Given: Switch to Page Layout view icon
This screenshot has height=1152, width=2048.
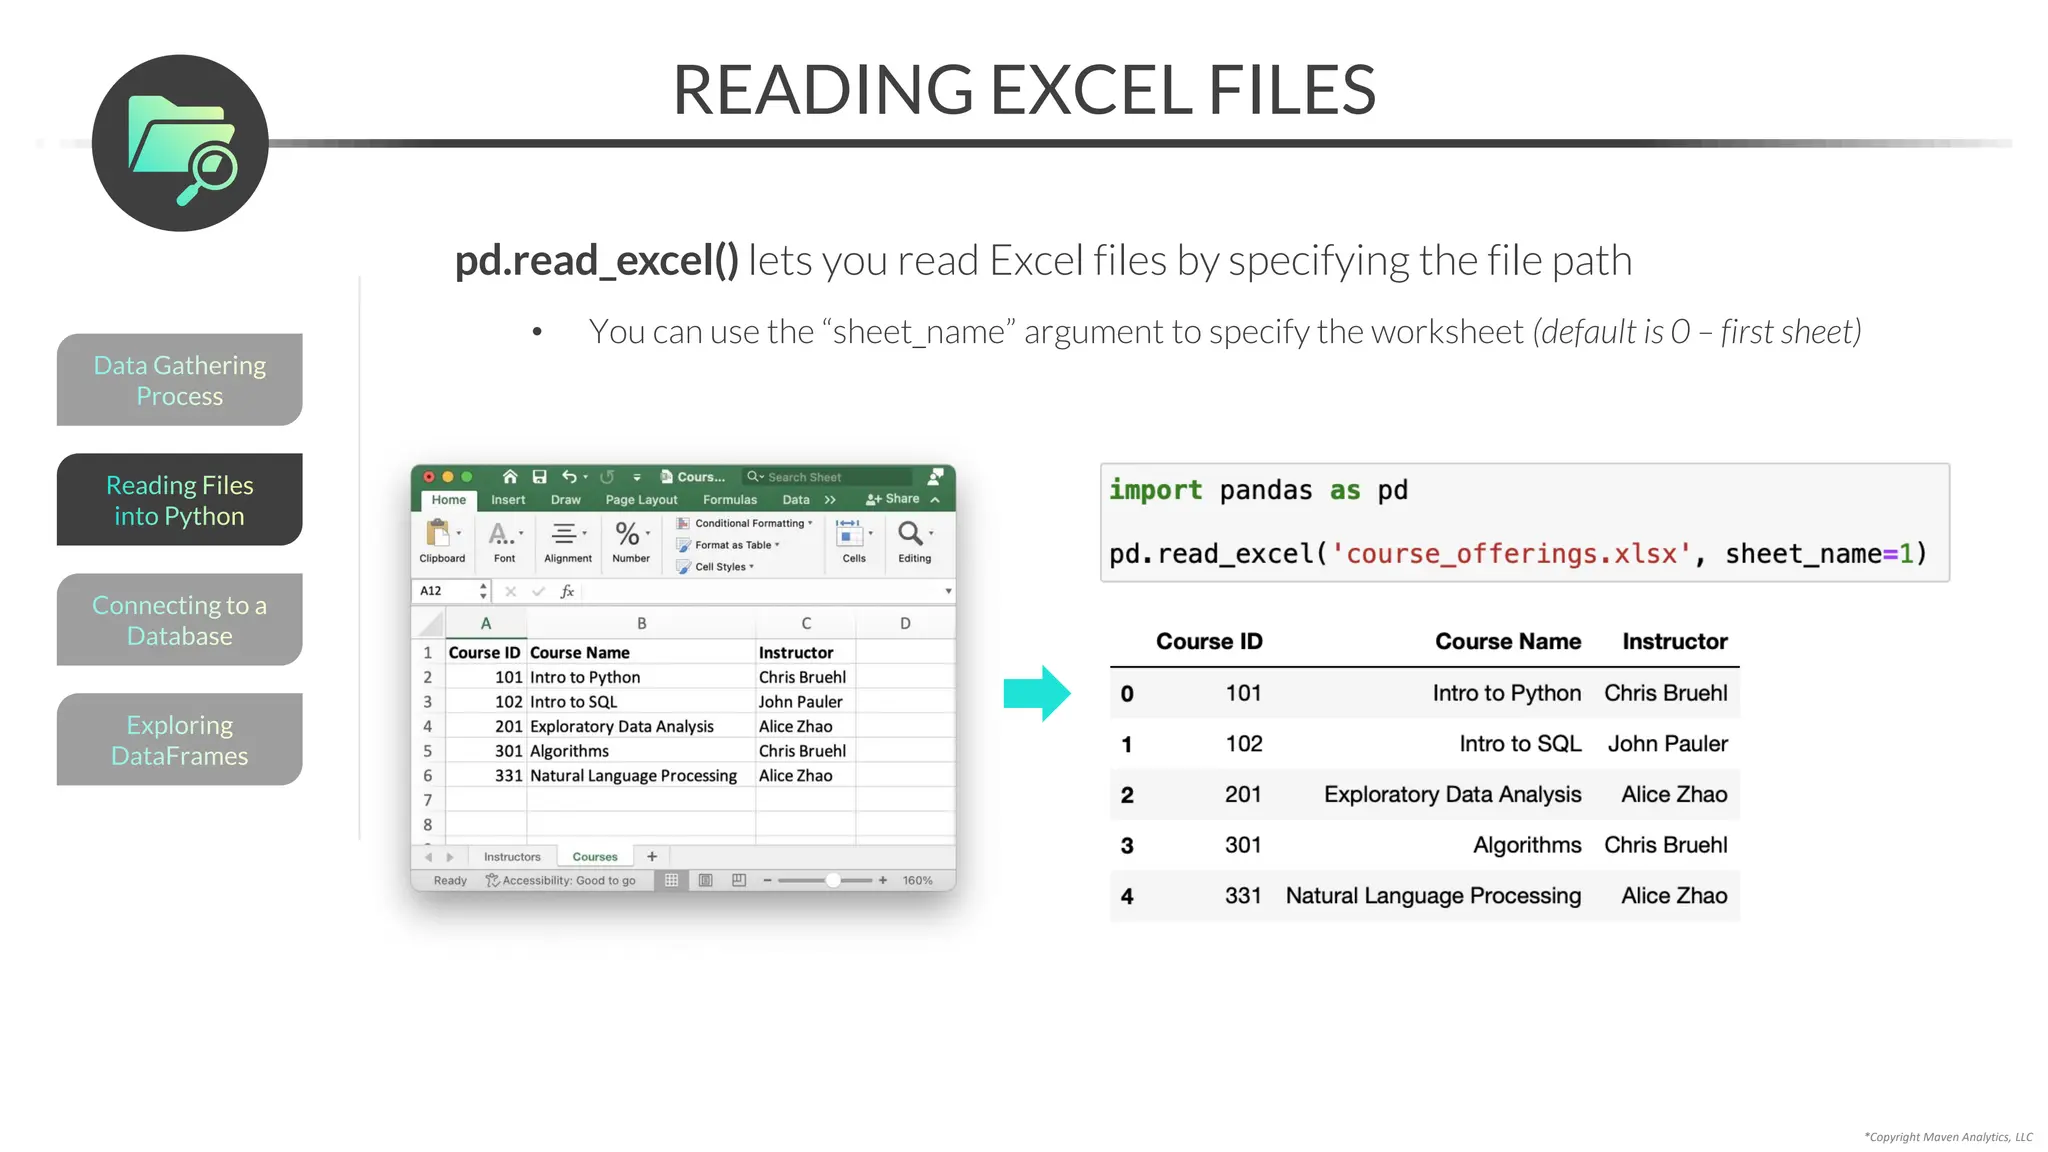Looking at the screenshot, I should tap(706, 881).
